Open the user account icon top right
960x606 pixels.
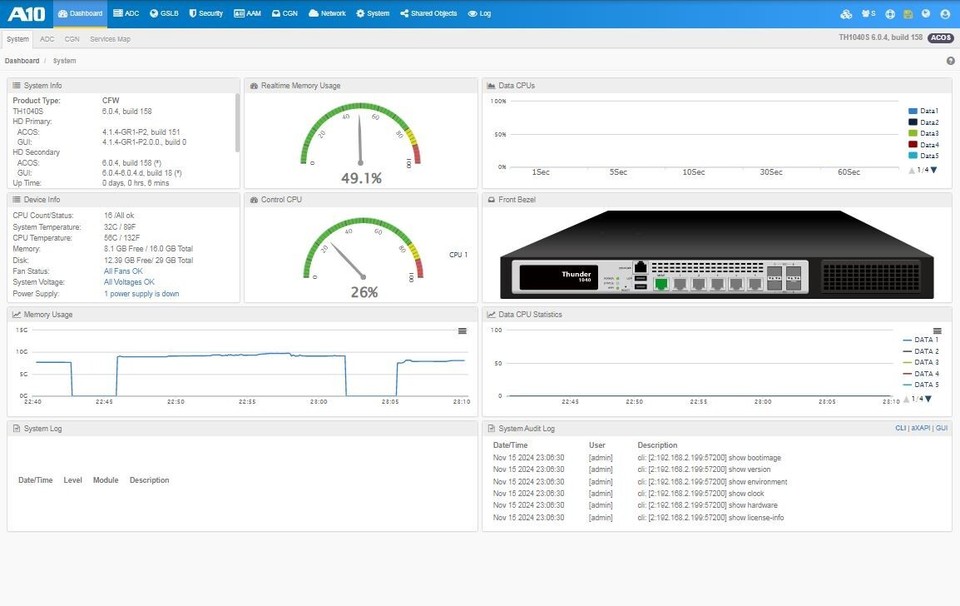(x=945, y=13)
